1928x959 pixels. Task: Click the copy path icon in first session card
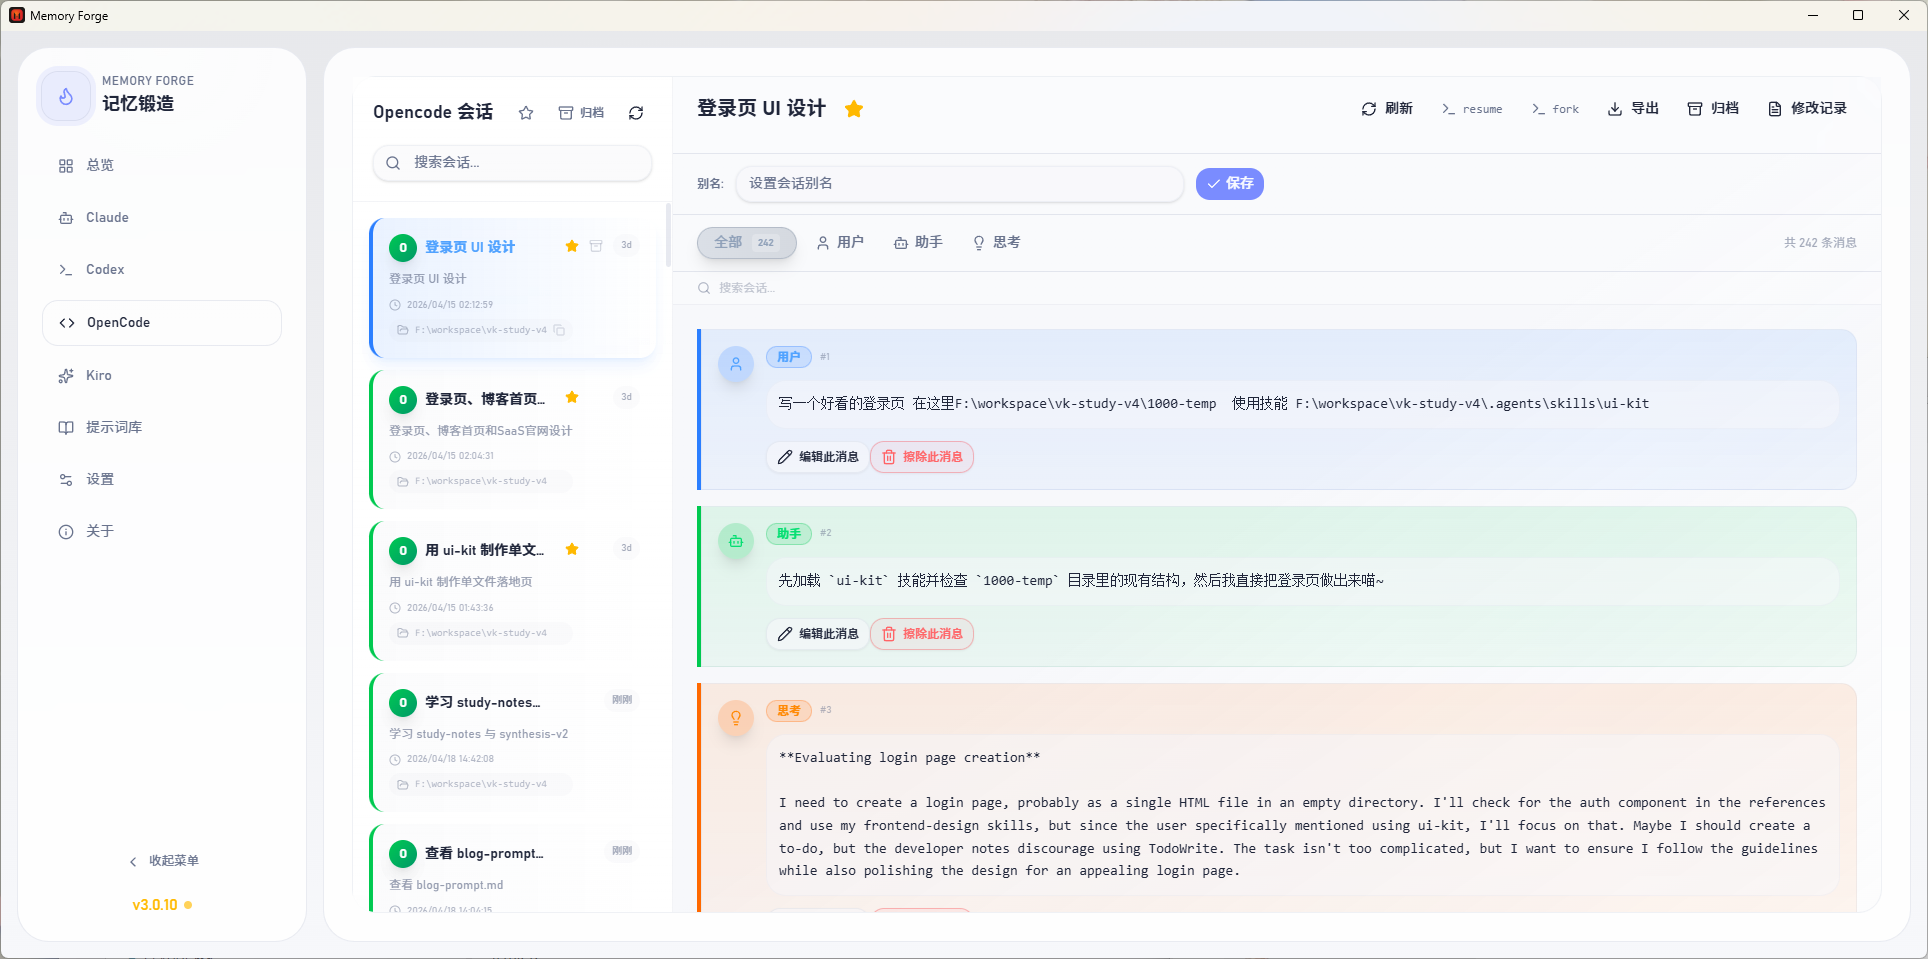pos(560,330)
